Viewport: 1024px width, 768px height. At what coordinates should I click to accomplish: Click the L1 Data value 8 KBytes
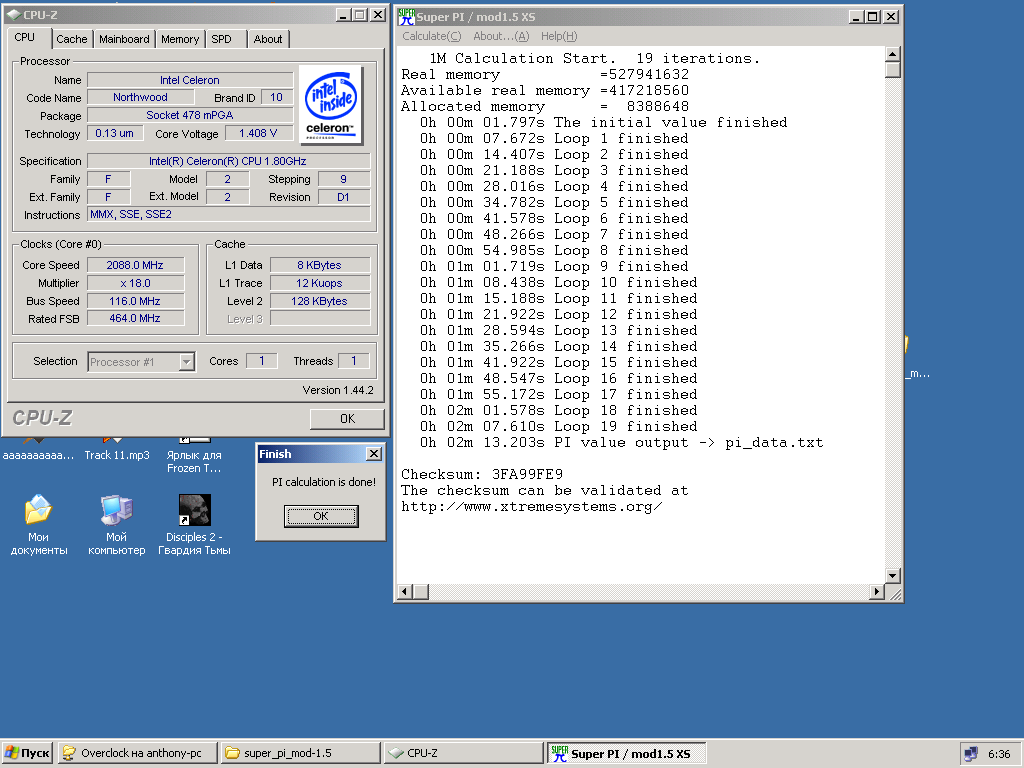[320, 265]
